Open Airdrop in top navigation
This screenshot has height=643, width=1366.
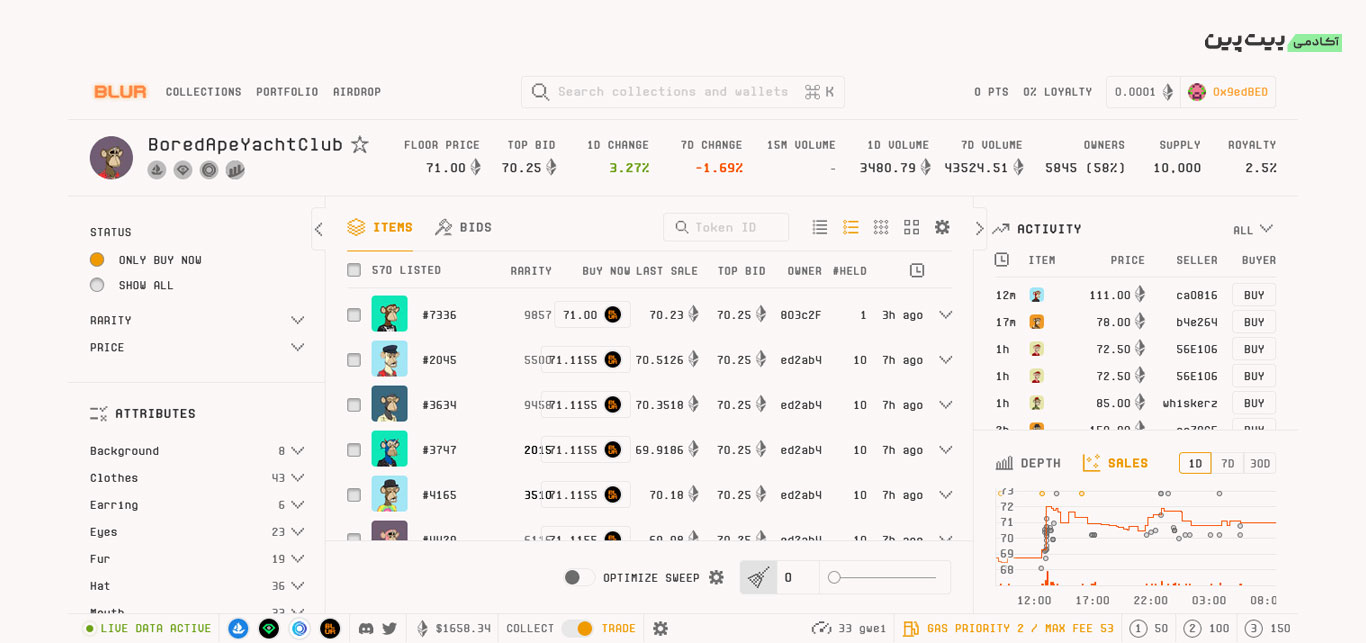coord(357,92)
